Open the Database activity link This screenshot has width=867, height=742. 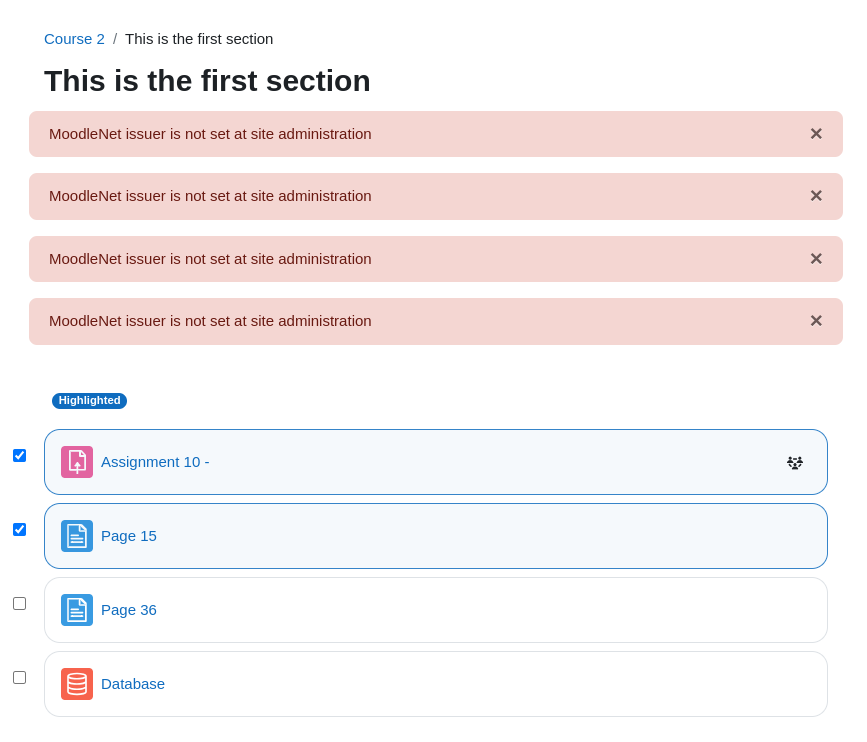[x=133, y=684]
